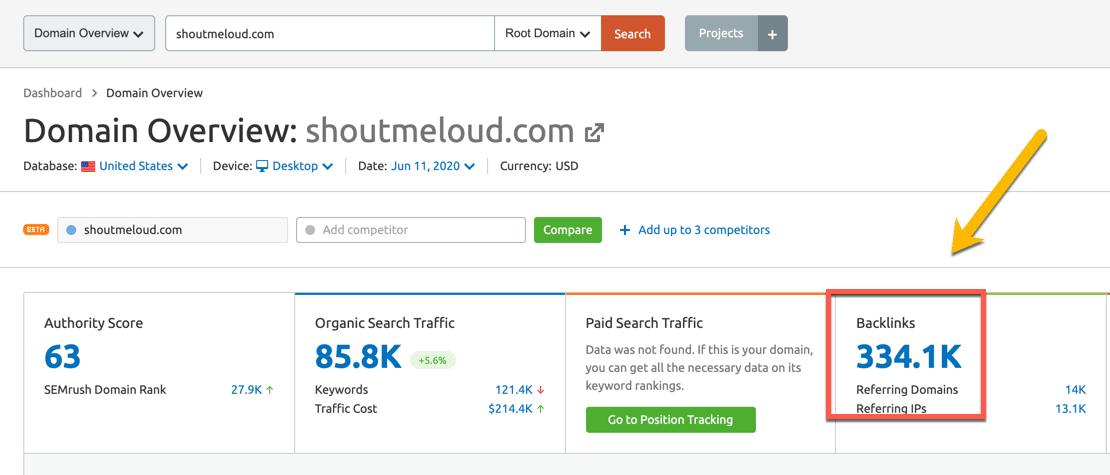Click the BETA badge icon
The height and width of the screenshot is (475, 1110).
click(36, 230)
